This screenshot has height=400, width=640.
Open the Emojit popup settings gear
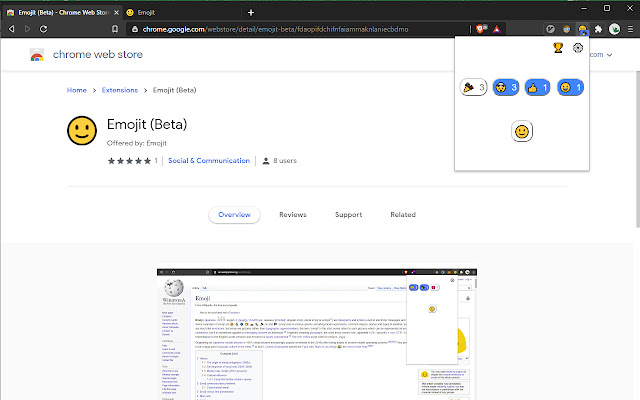578,48
